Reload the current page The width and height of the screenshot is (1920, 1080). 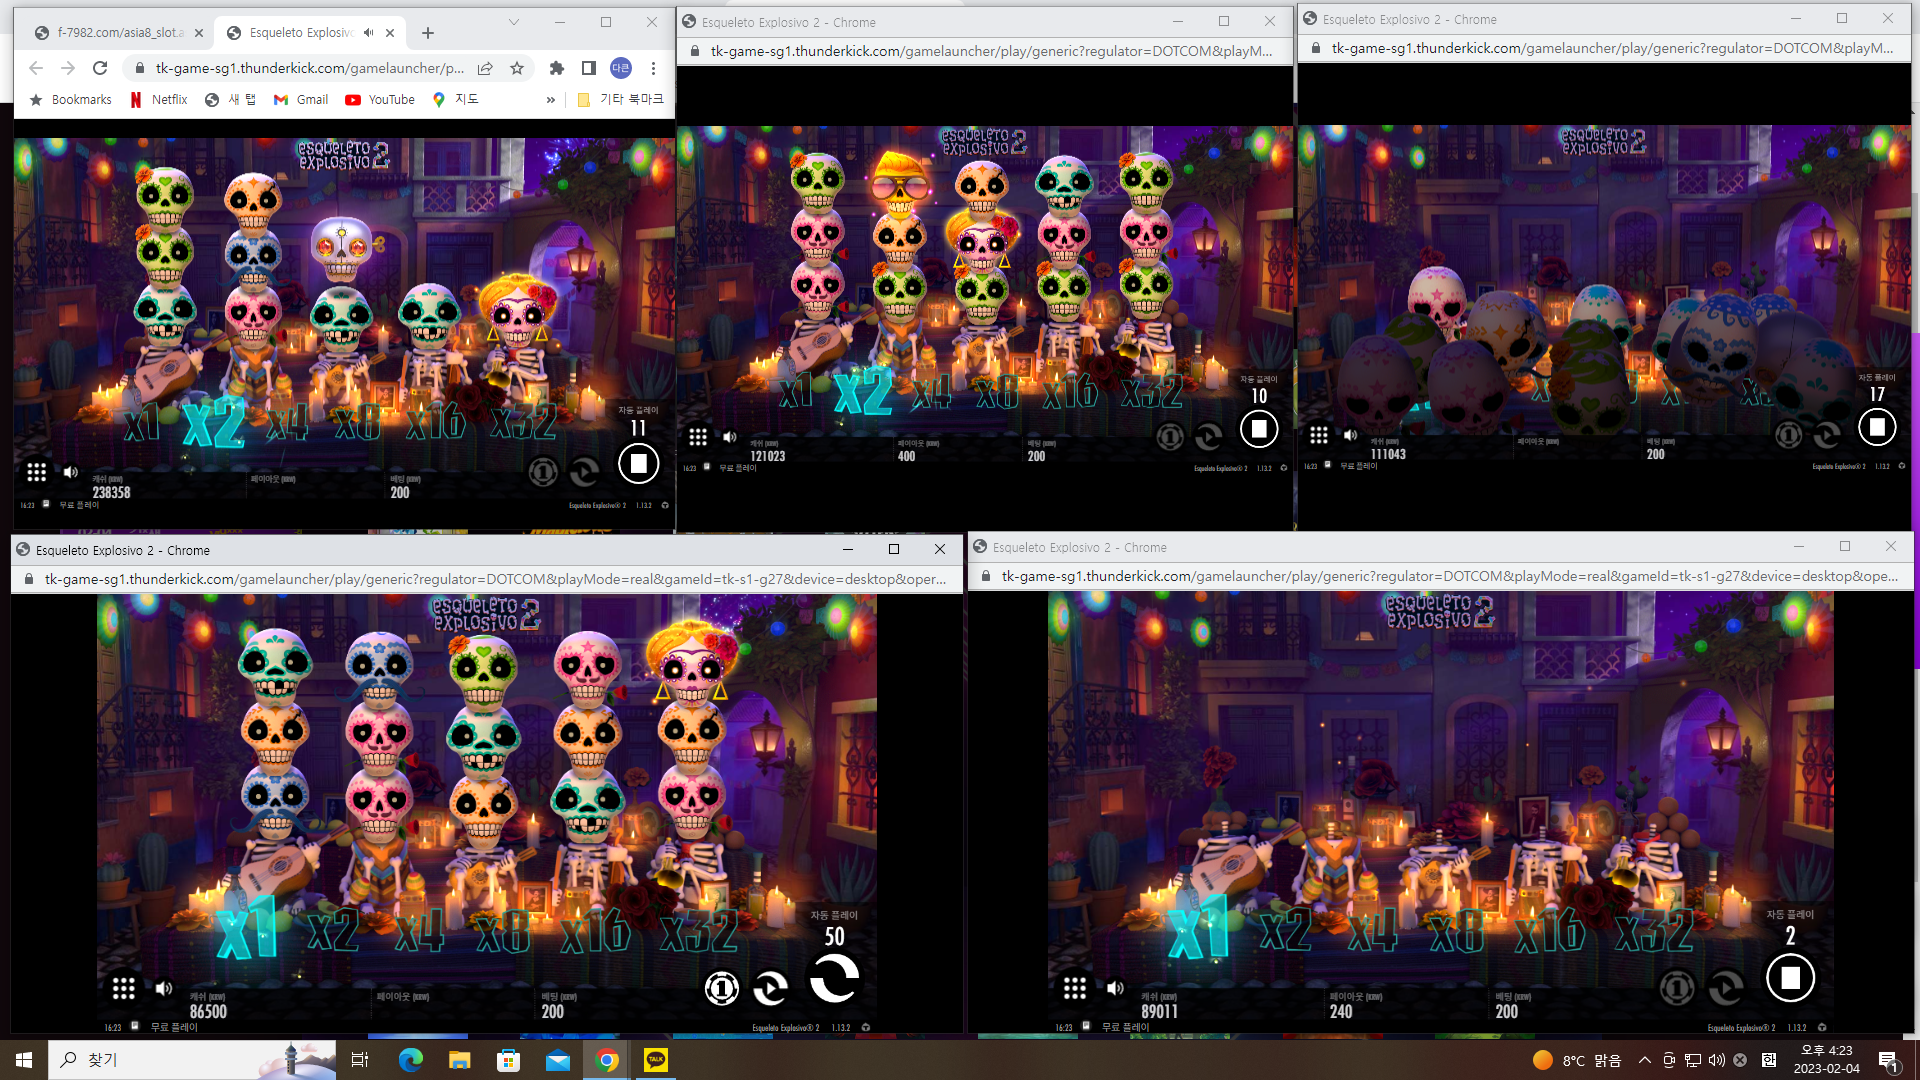tap(100, 68)
